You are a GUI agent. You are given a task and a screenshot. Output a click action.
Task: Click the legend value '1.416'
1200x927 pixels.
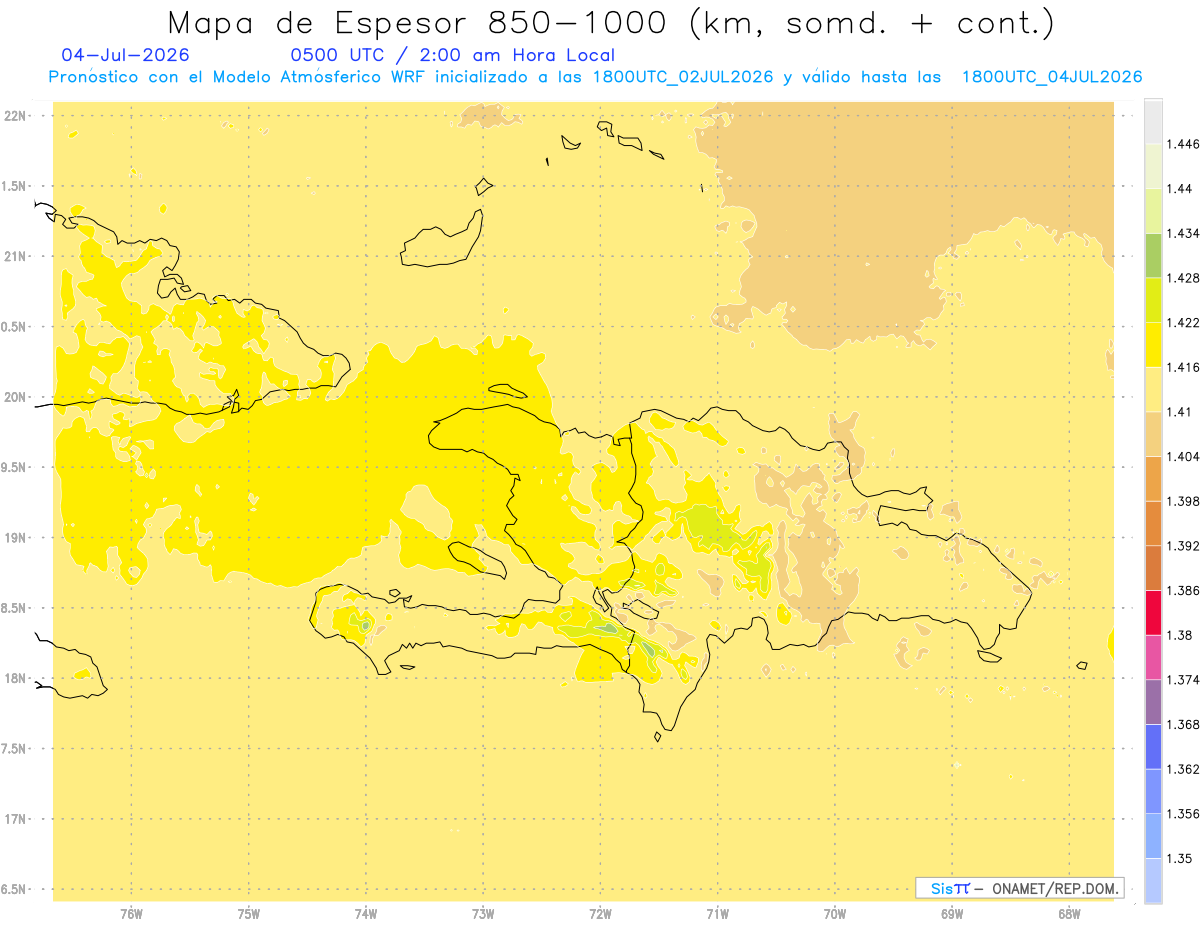pos(1183,368)
